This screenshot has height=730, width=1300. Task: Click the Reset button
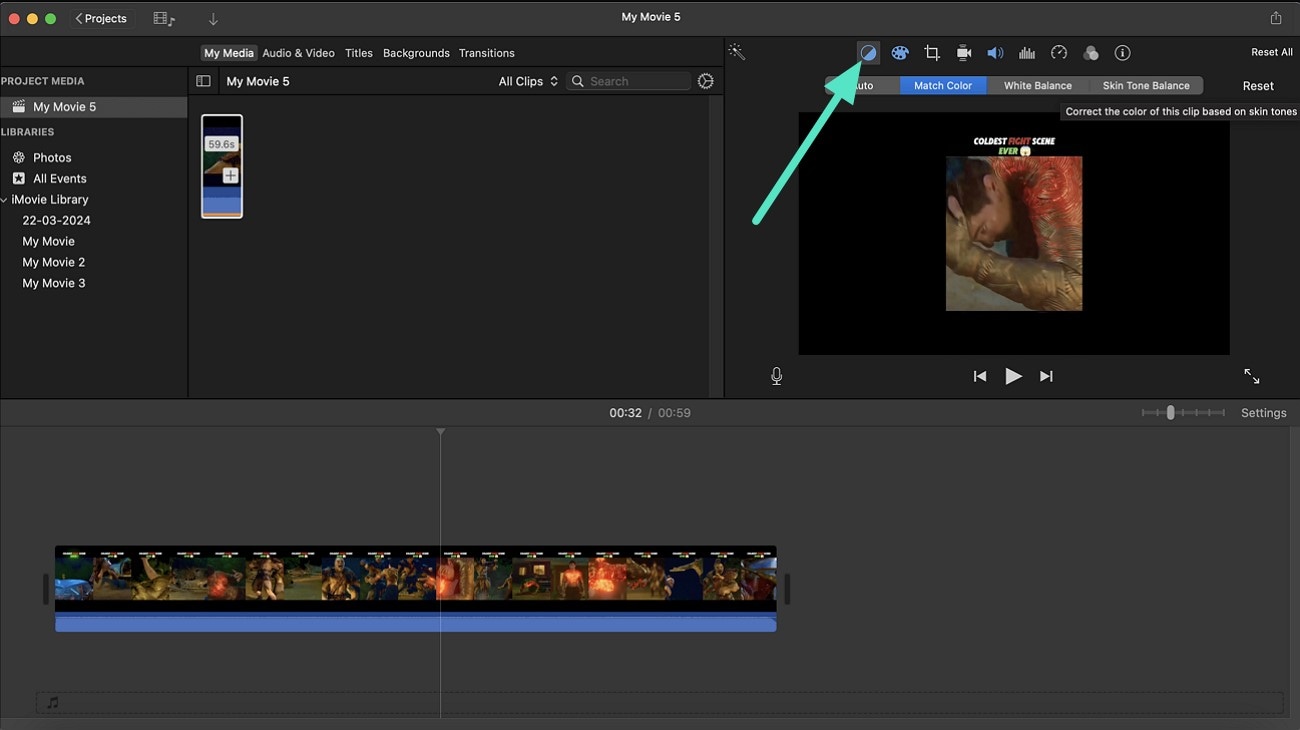pyautogui.click(x=1258, y=86)
